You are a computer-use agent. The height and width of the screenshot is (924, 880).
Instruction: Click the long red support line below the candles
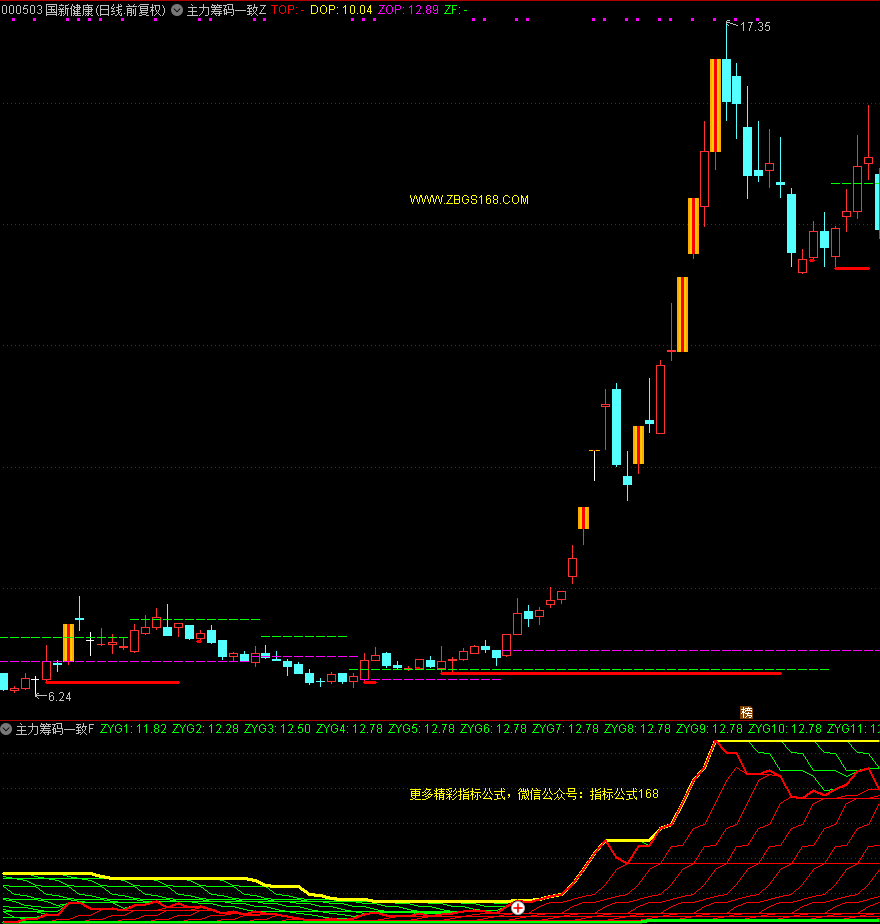[610, 673]
